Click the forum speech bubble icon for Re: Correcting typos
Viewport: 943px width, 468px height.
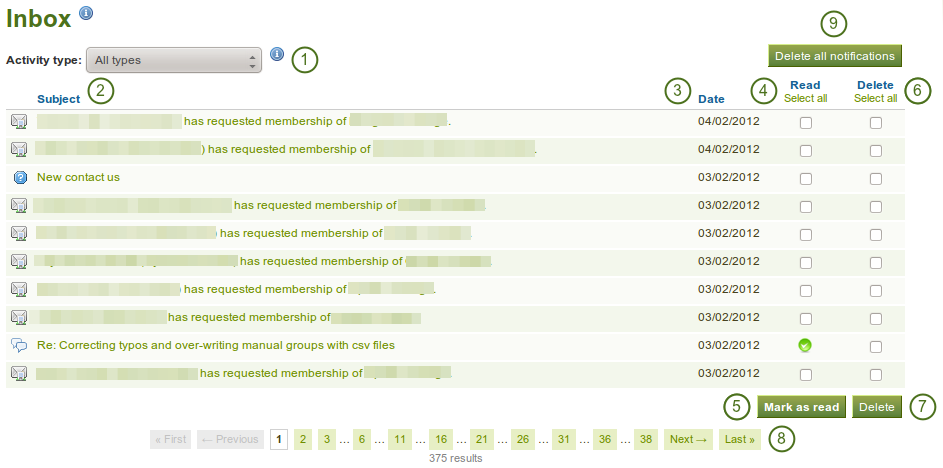pos(19,345)
